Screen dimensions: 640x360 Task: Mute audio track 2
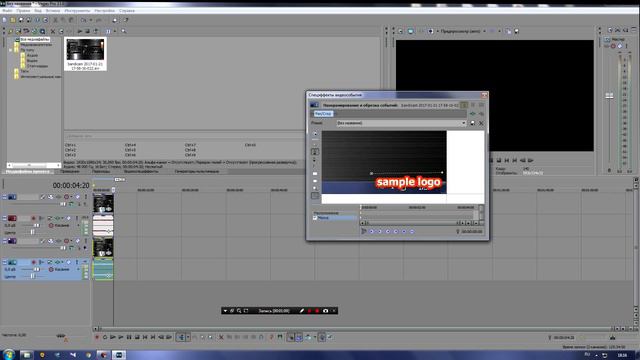[x=69, y=218]
